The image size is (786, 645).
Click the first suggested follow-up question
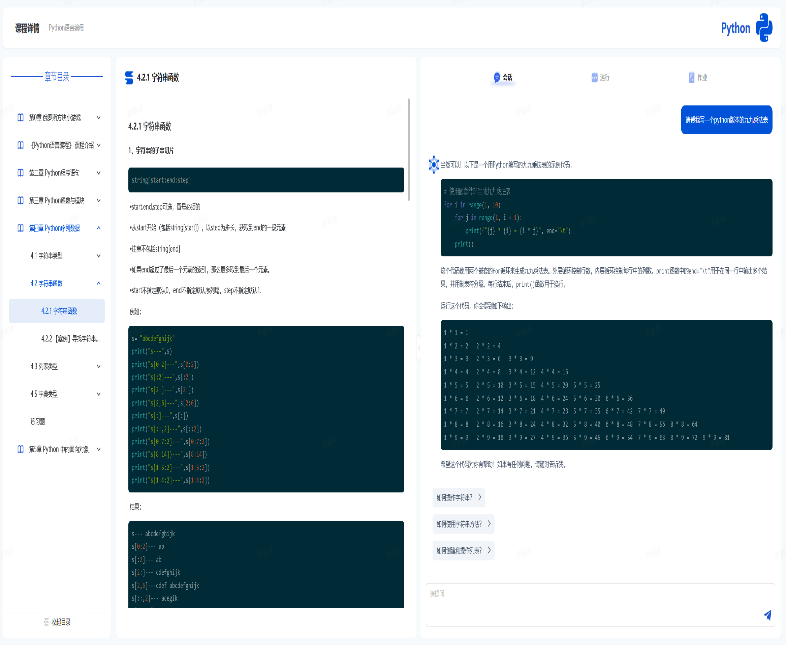459,496
